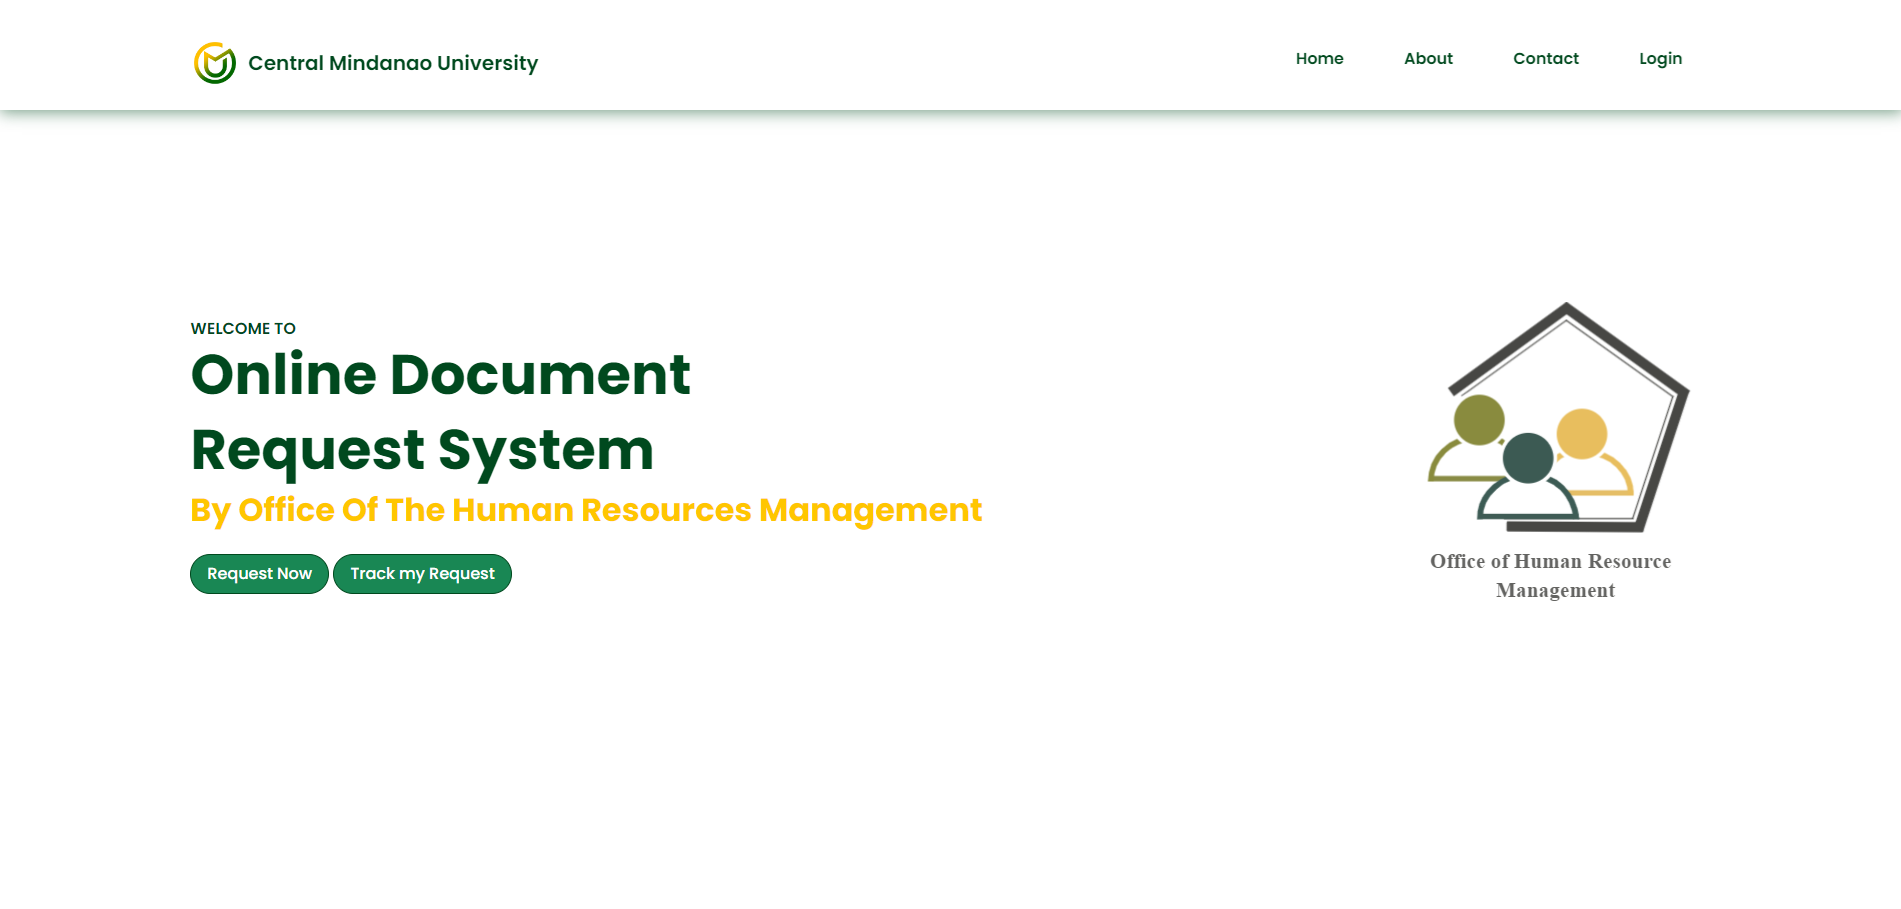The width and height of the screenshot is (1901, 909).
Task: Click the WELCOME TO label
Action: (243, 328)
